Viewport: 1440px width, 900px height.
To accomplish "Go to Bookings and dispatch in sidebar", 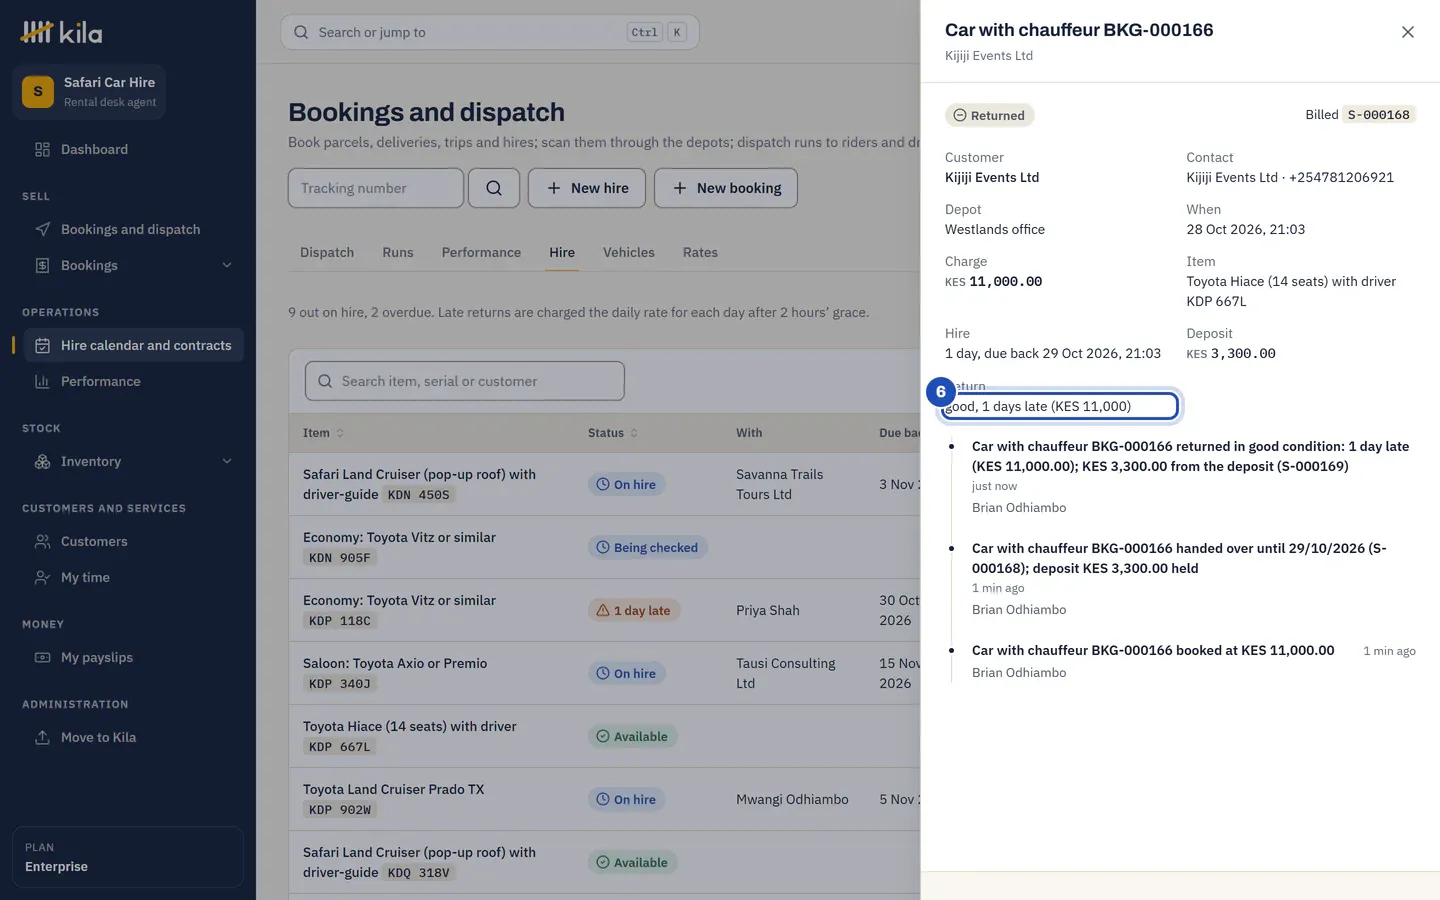I will click(x=128, y=229).
